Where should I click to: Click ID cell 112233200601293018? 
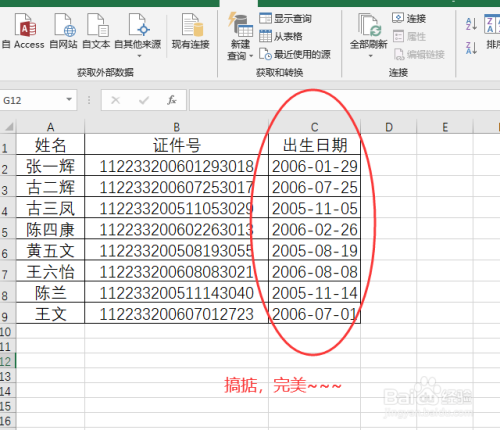pyautogui.click(x=177, y=166)
